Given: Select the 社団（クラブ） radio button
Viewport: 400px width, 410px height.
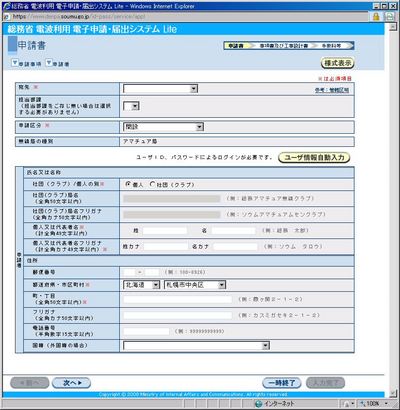Looking at the screenshot, I should (152, 184).
